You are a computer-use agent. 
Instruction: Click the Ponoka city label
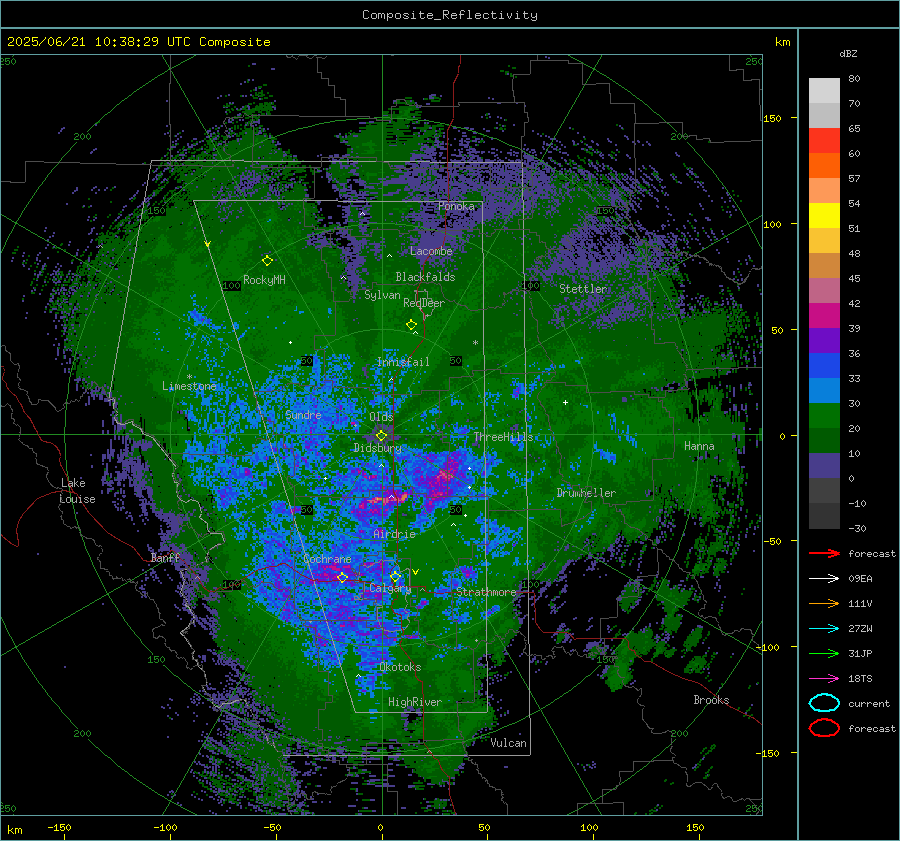pyautogui.click(x=456, y=206)
